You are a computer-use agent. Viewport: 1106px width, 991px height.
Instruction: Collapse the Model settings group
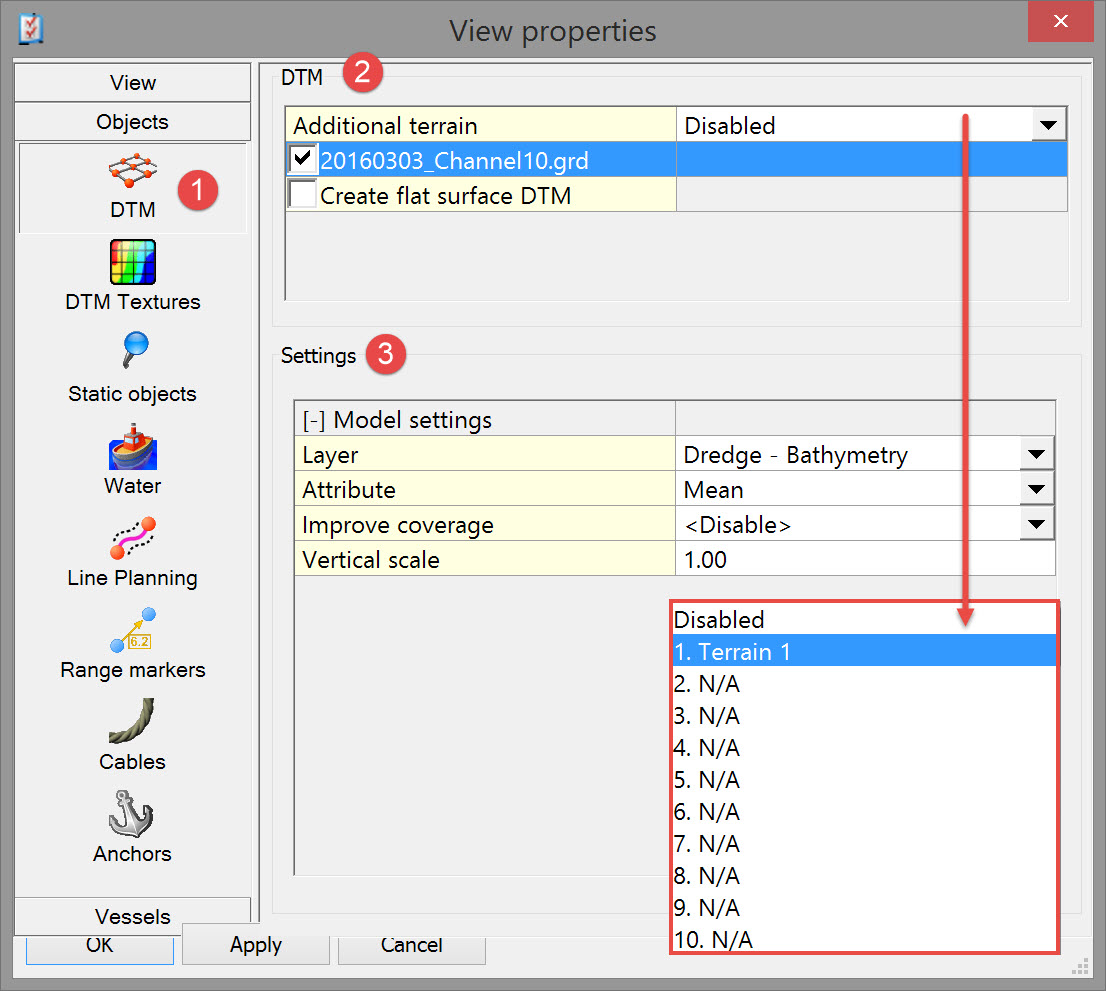click(x=314, y=420)
